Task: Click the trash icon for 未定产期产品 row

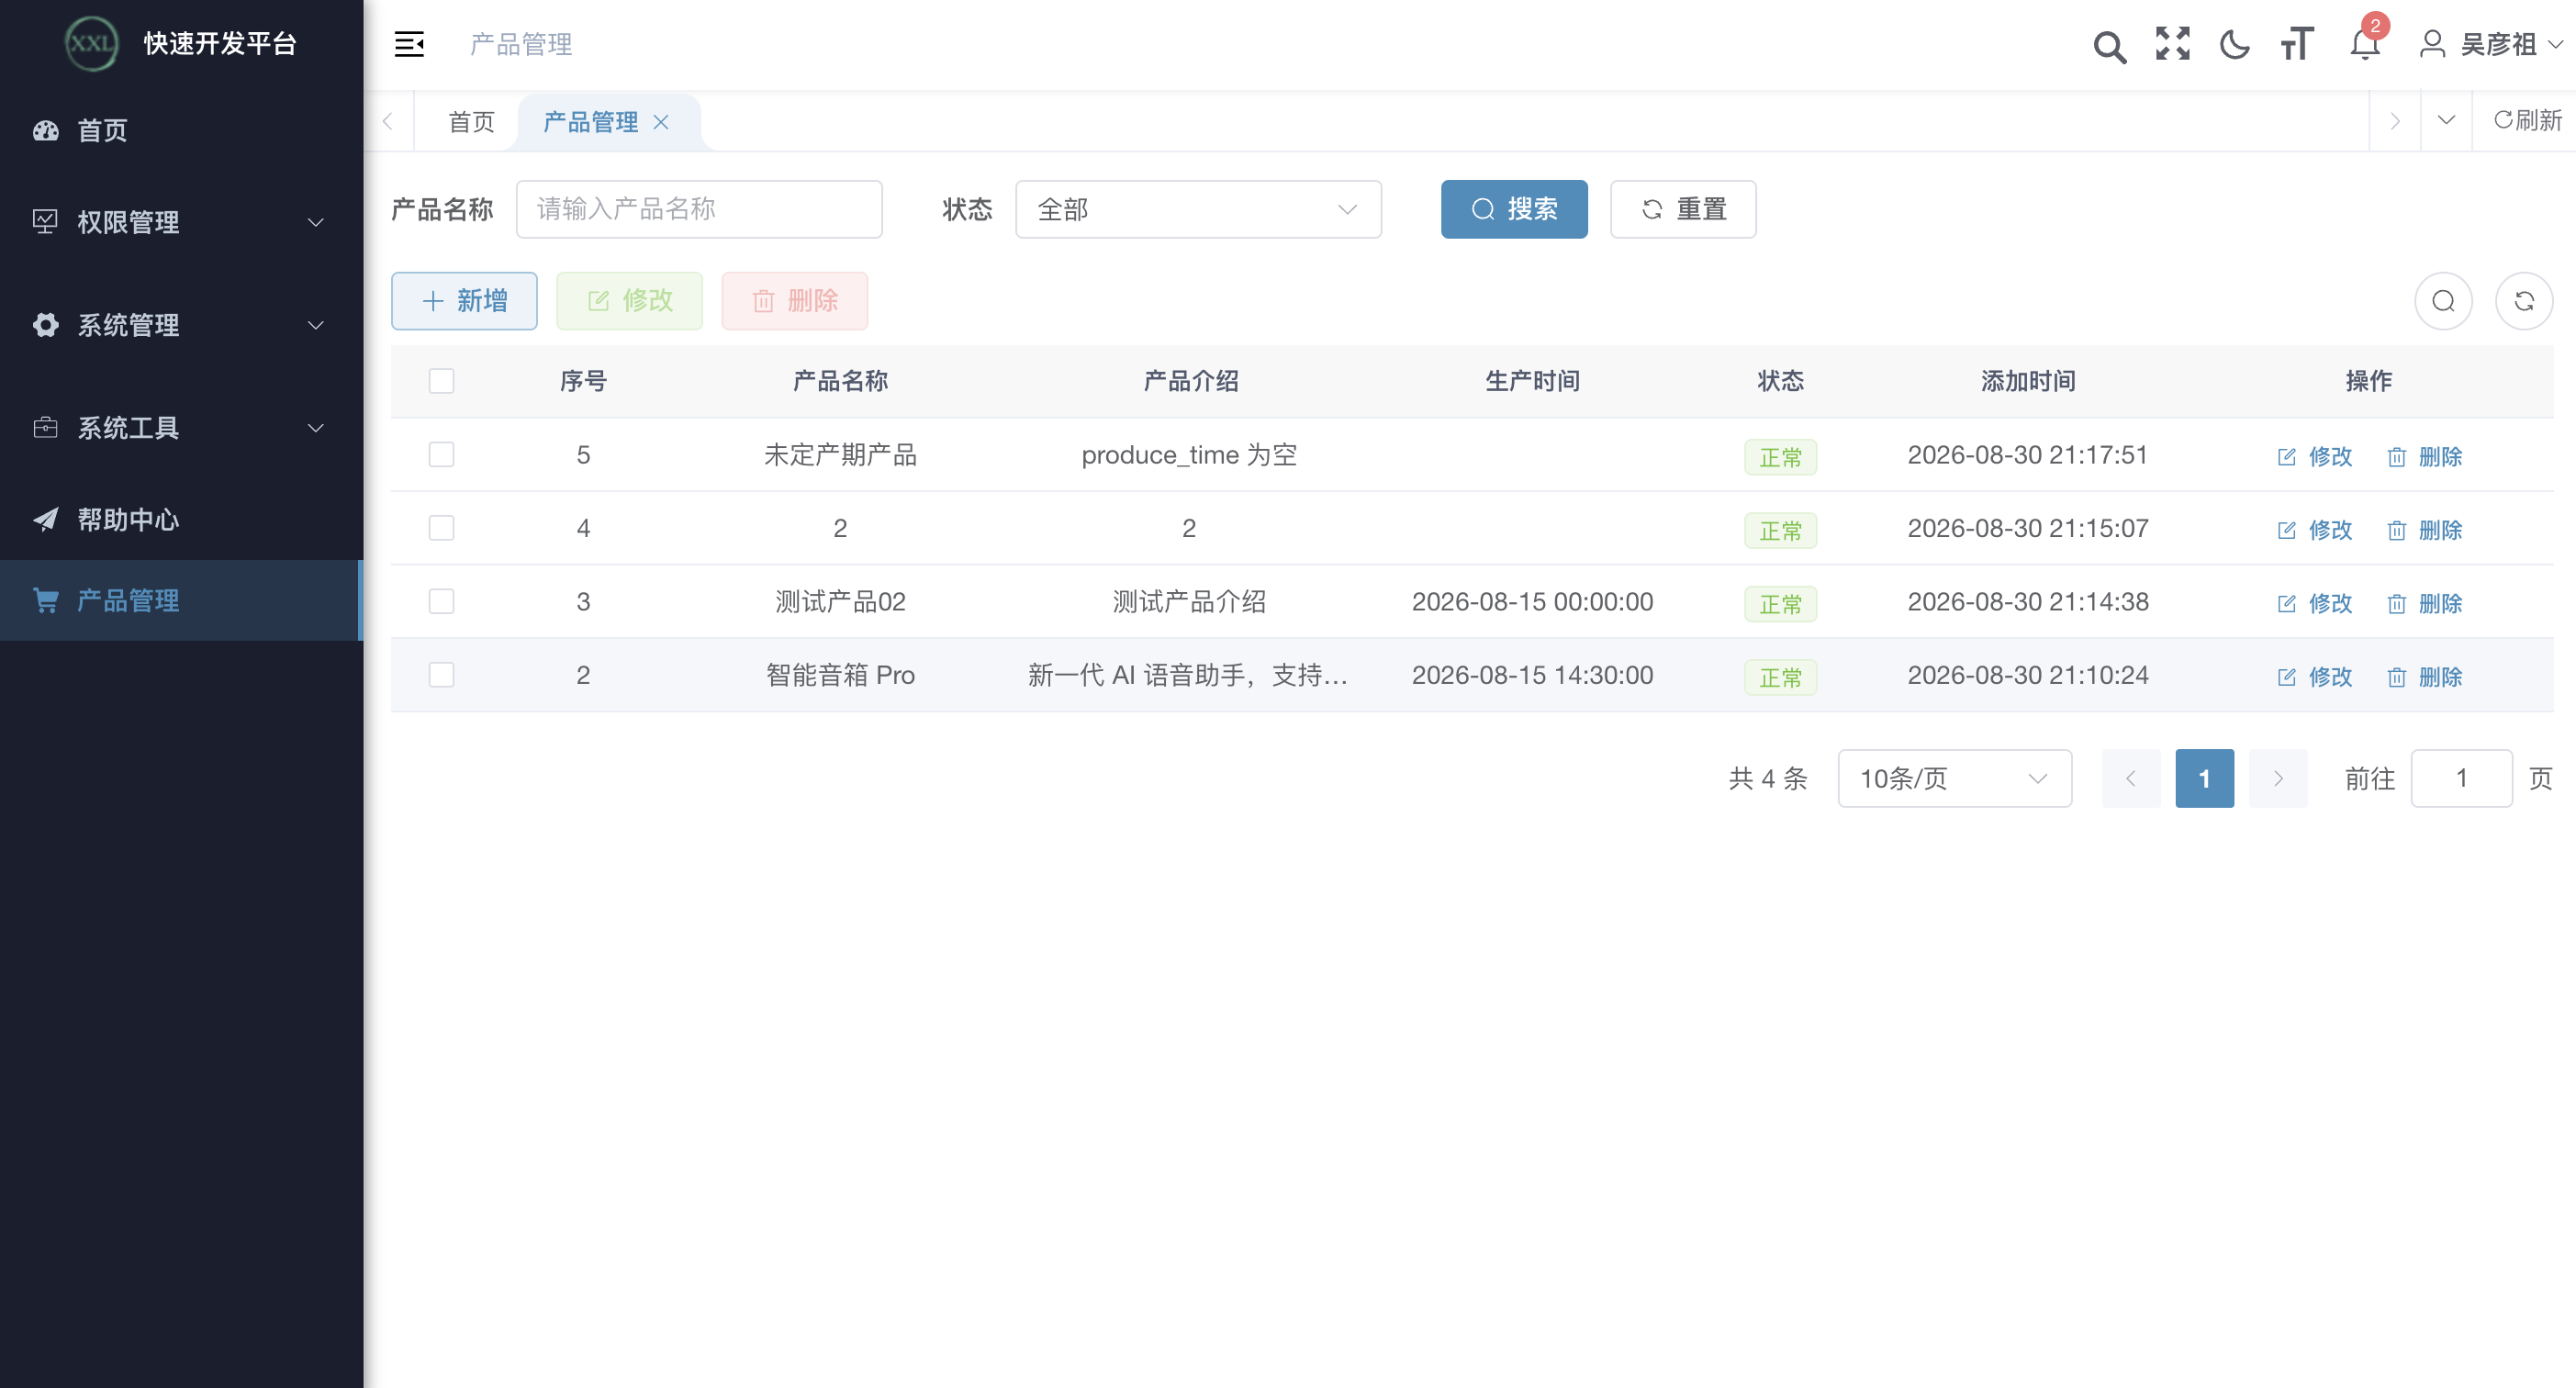Action: click(x=2397, y=457)
